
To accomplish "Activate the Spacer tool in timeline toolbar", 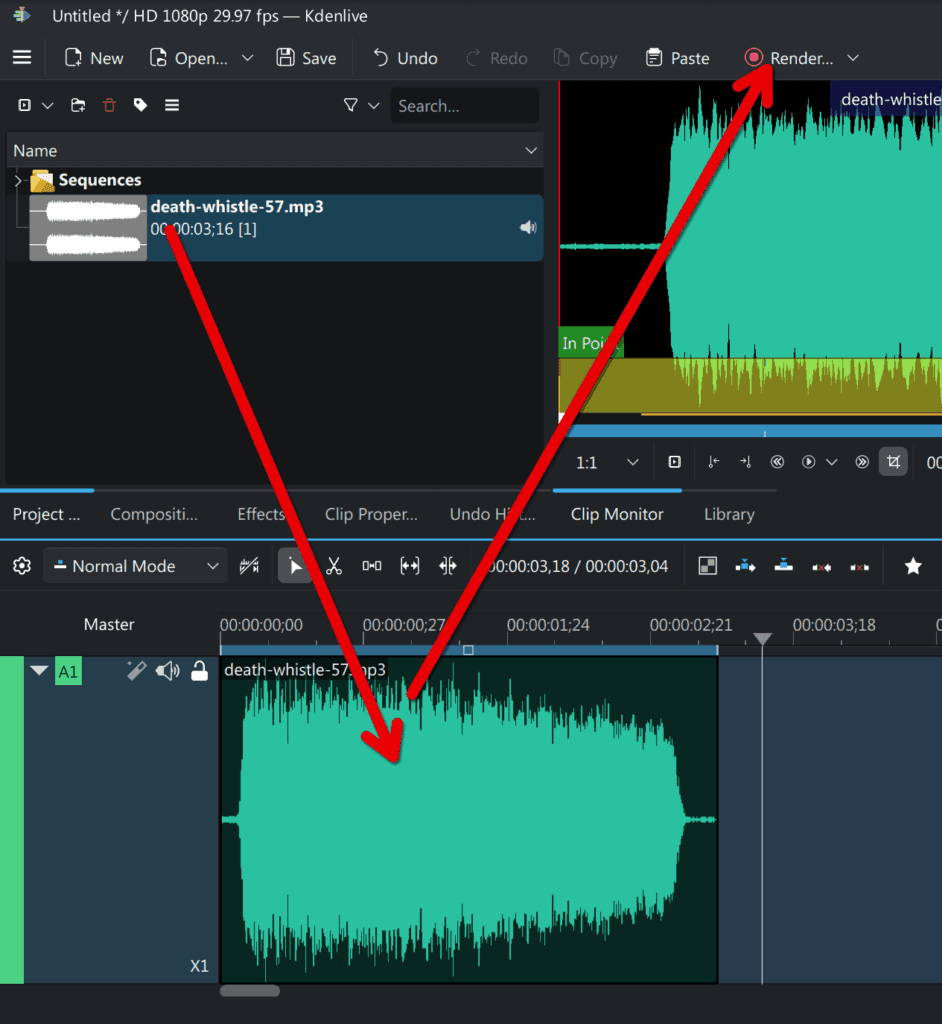I will click(x=371, y=566).
